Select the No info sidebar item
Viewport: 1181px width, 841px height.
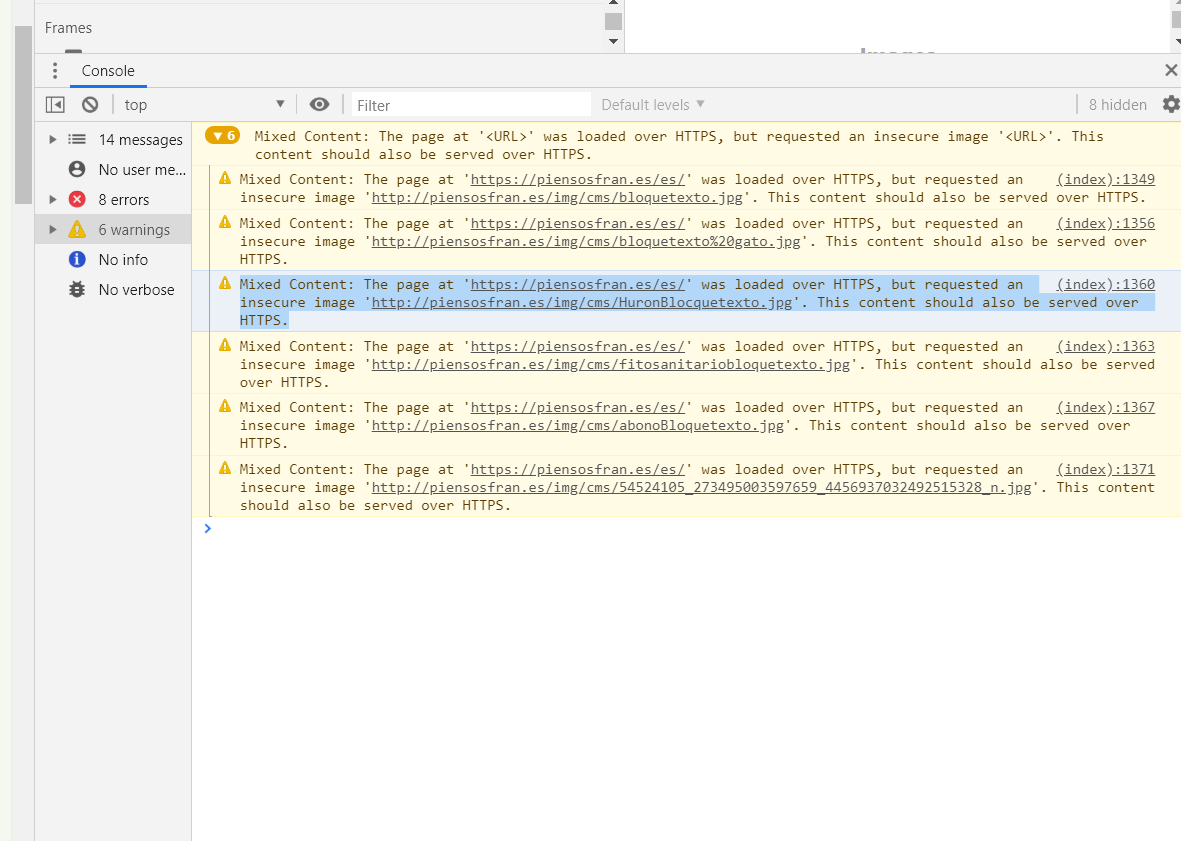click(114, 260)
